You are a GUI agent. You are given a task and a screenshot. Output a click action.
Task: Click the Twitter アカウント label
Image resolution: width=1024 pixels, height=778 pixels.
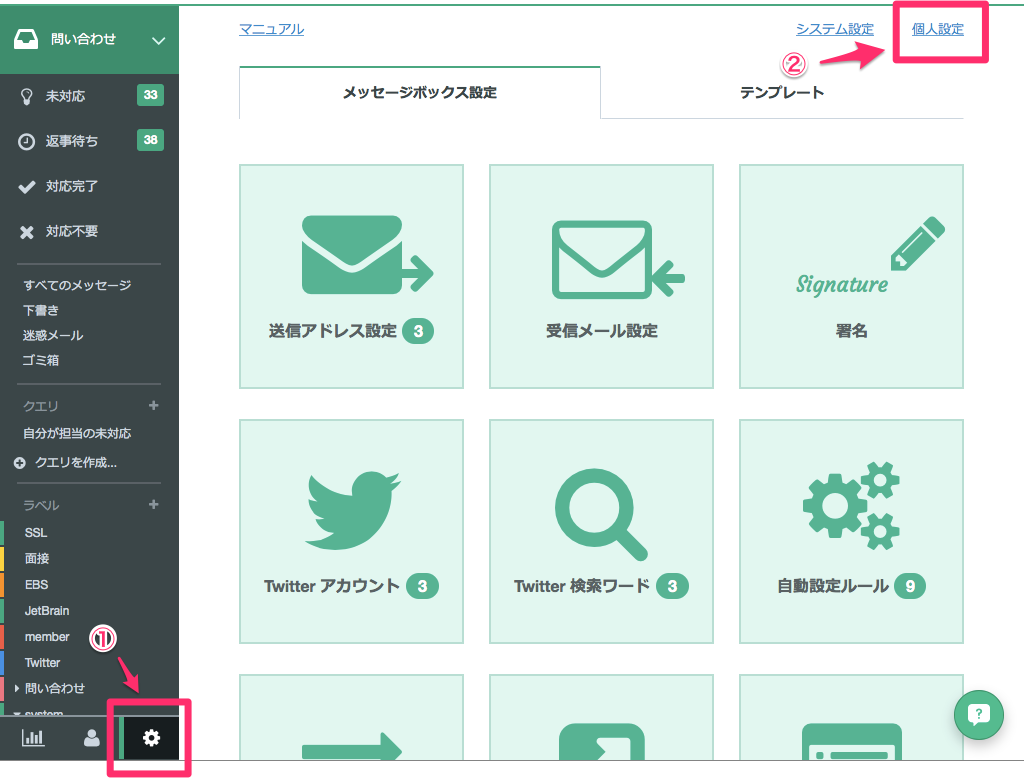(x=332, y=586)
